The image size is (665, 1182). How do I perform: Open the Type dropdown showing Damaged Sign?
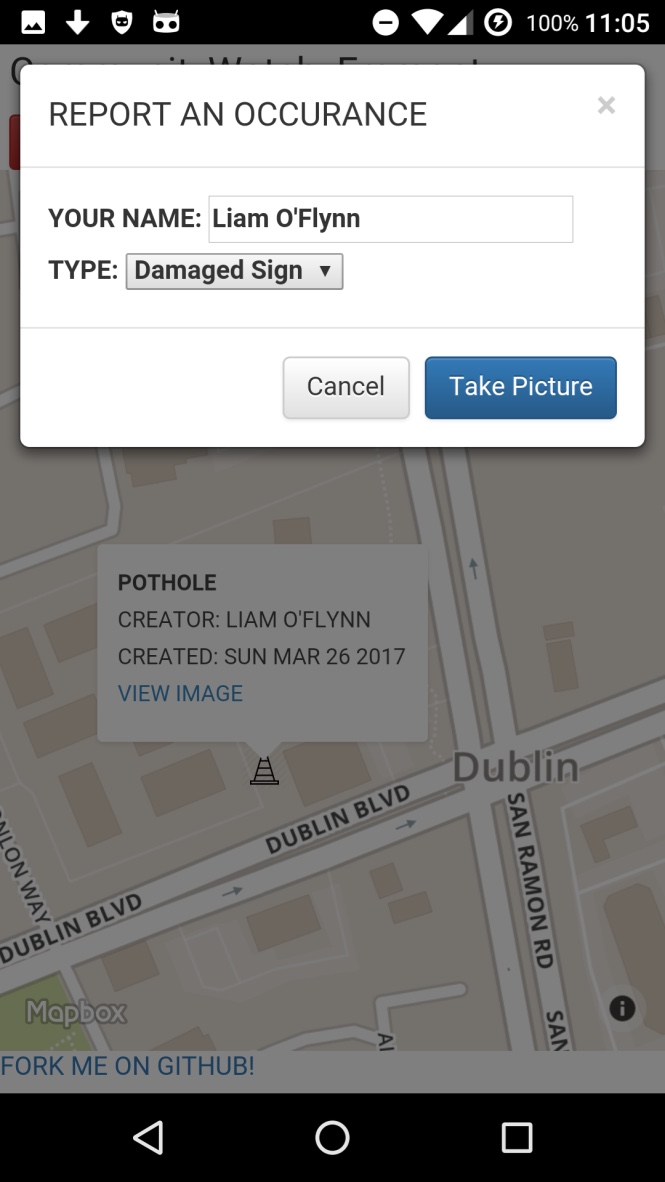234,271
